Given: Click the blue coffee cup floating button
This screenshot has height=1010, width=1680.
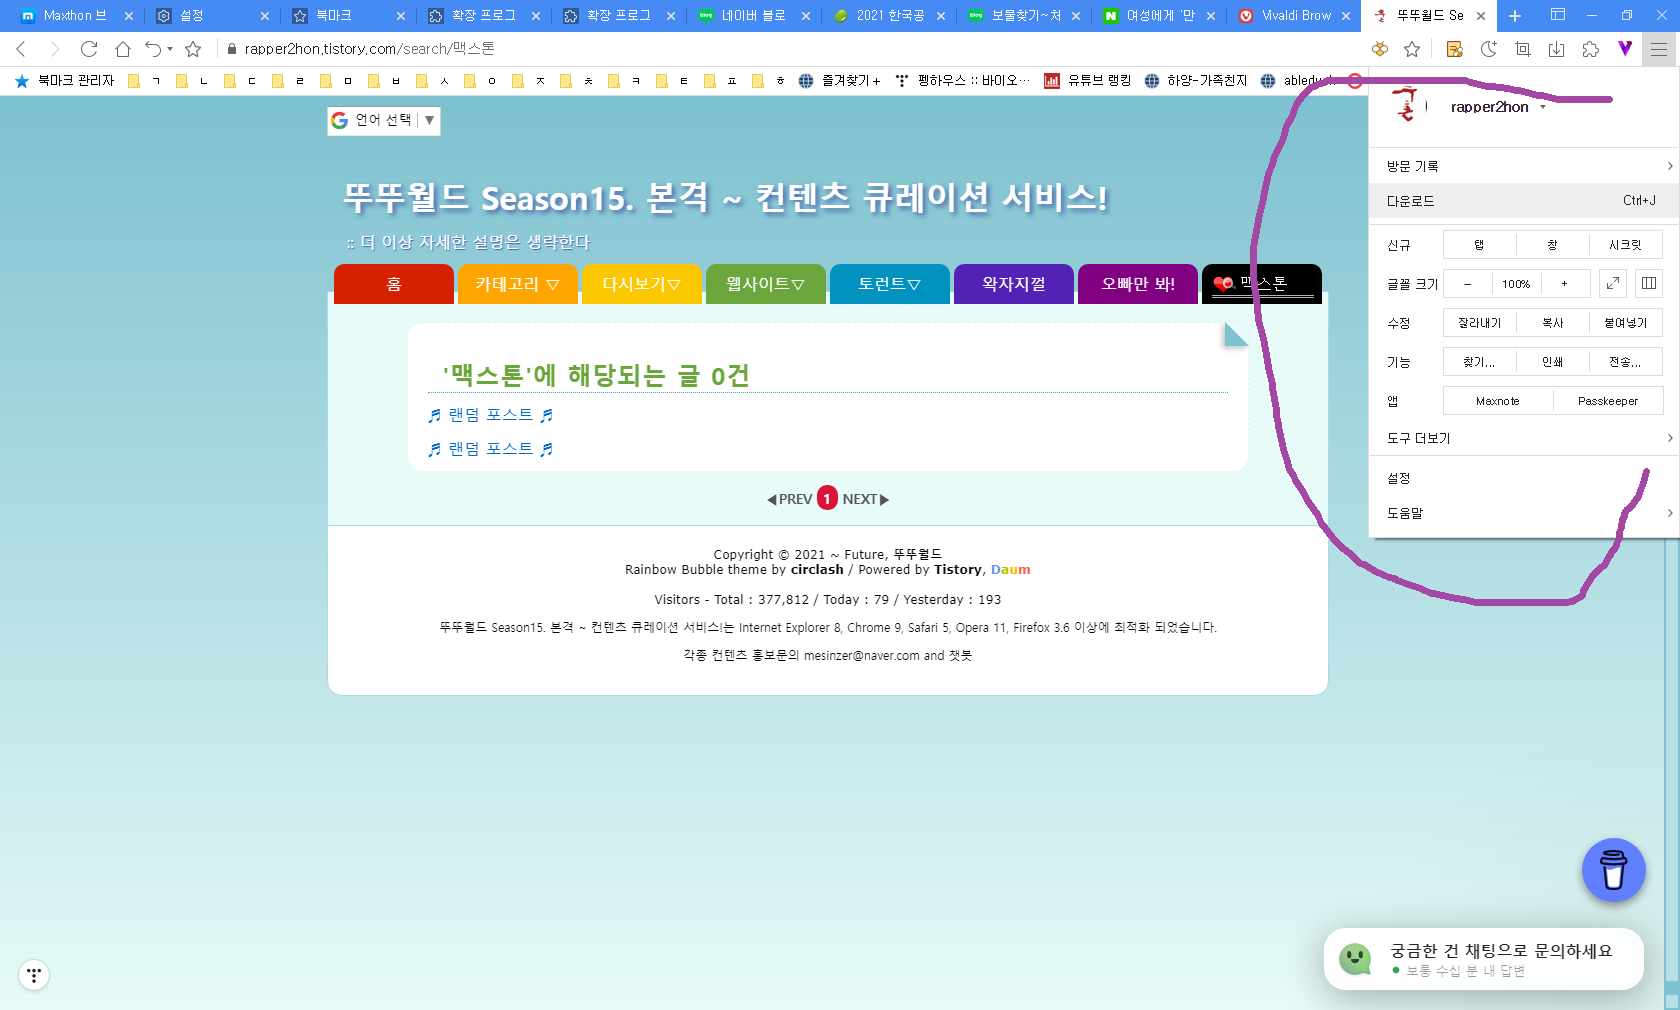Looking at the screenshot, I should (1613, 870).
